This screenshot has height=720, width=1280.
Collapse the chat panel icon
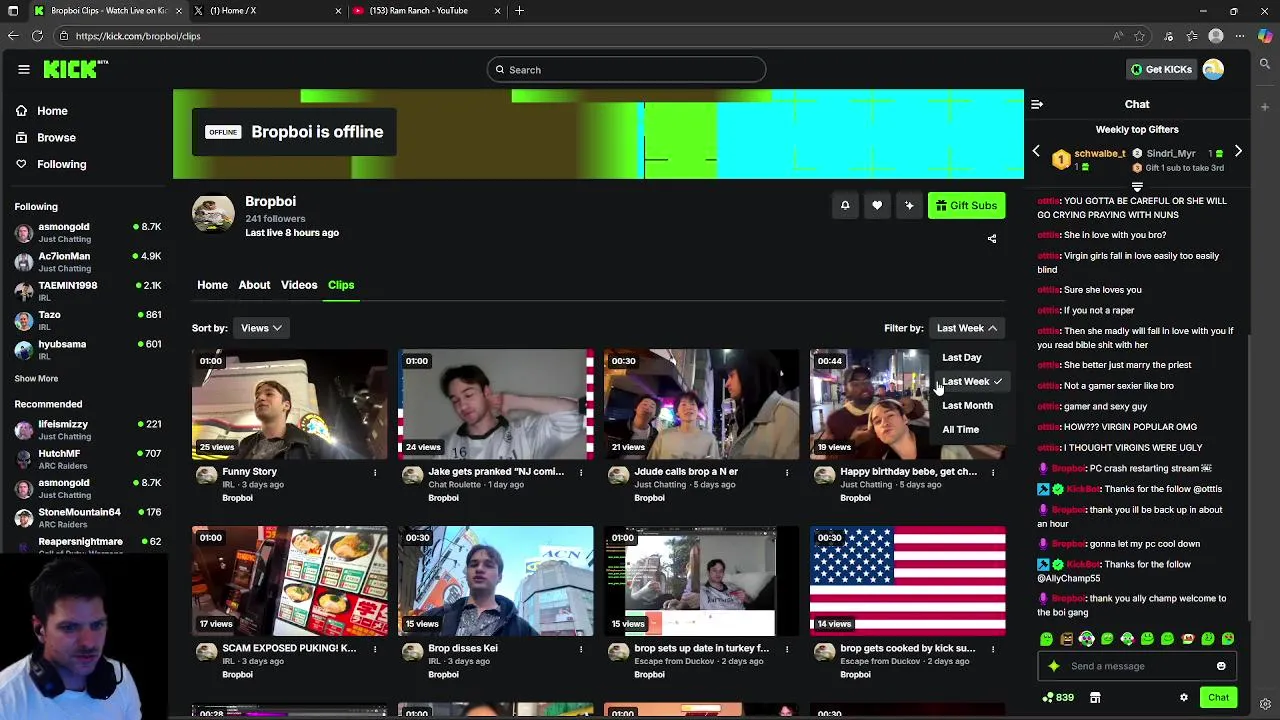(x=1037, y=104)
